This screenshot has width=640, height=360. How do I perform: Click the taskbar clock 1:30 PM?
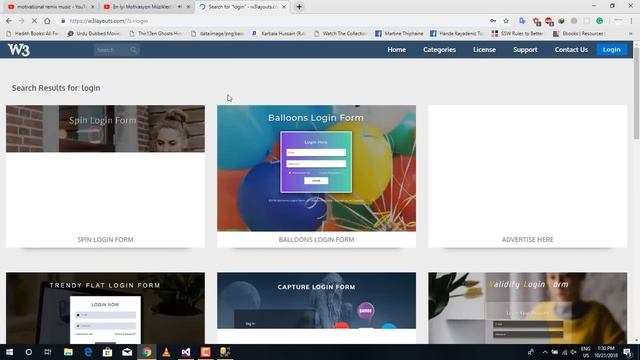tap(606, 352)
